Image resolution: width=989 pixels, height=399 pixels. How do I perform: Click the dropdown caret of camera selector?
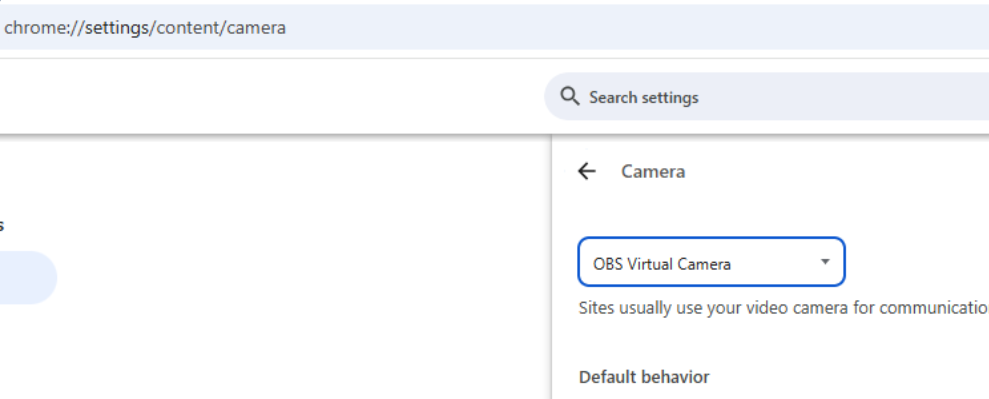click(825, 262)
